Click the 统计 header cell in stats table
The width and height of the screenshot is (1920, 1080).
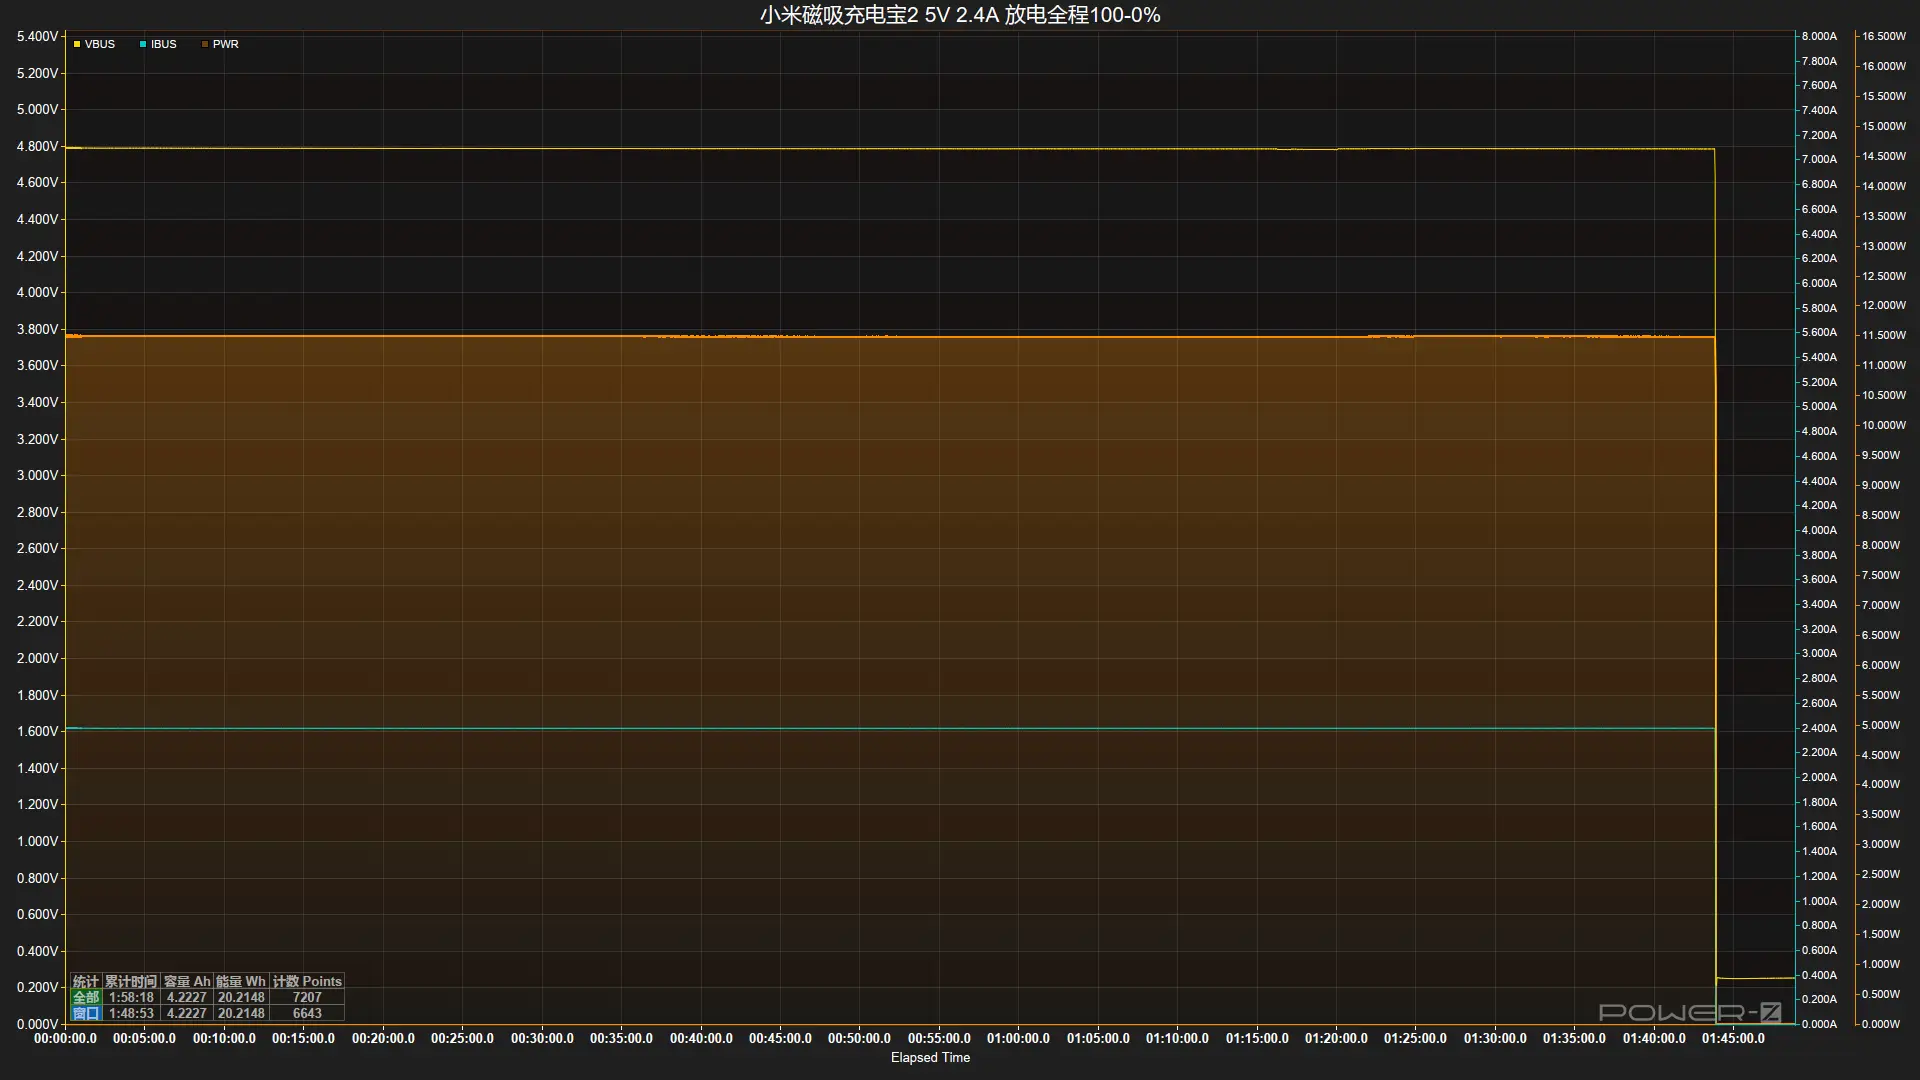86,981
